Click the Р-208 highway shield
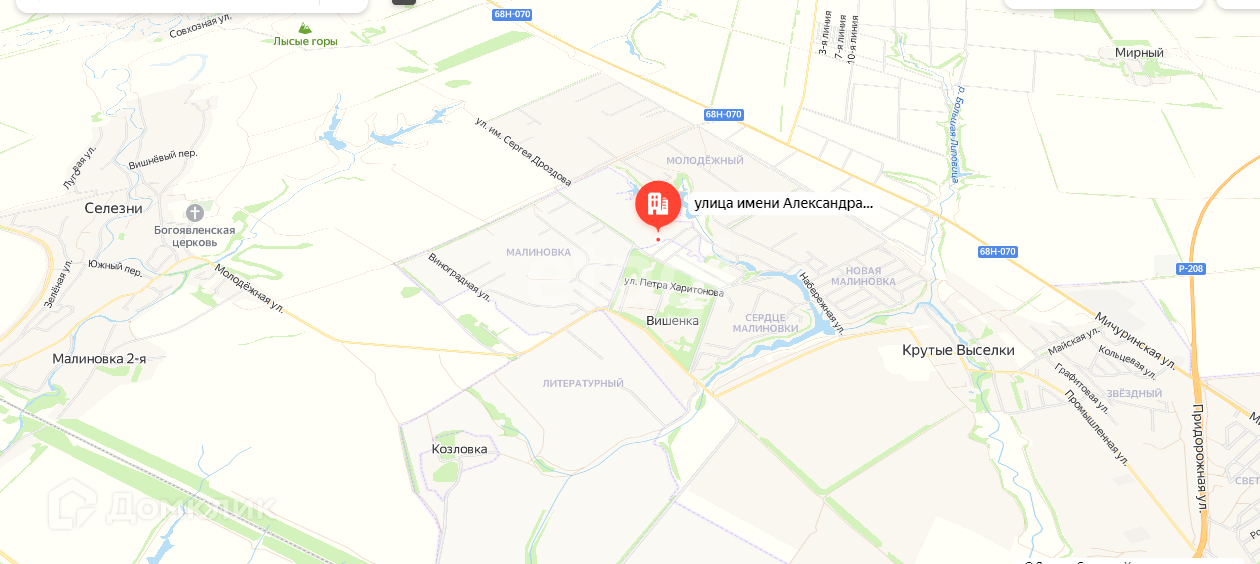This screenshot has height=564, width=1260. [1191, 268]
